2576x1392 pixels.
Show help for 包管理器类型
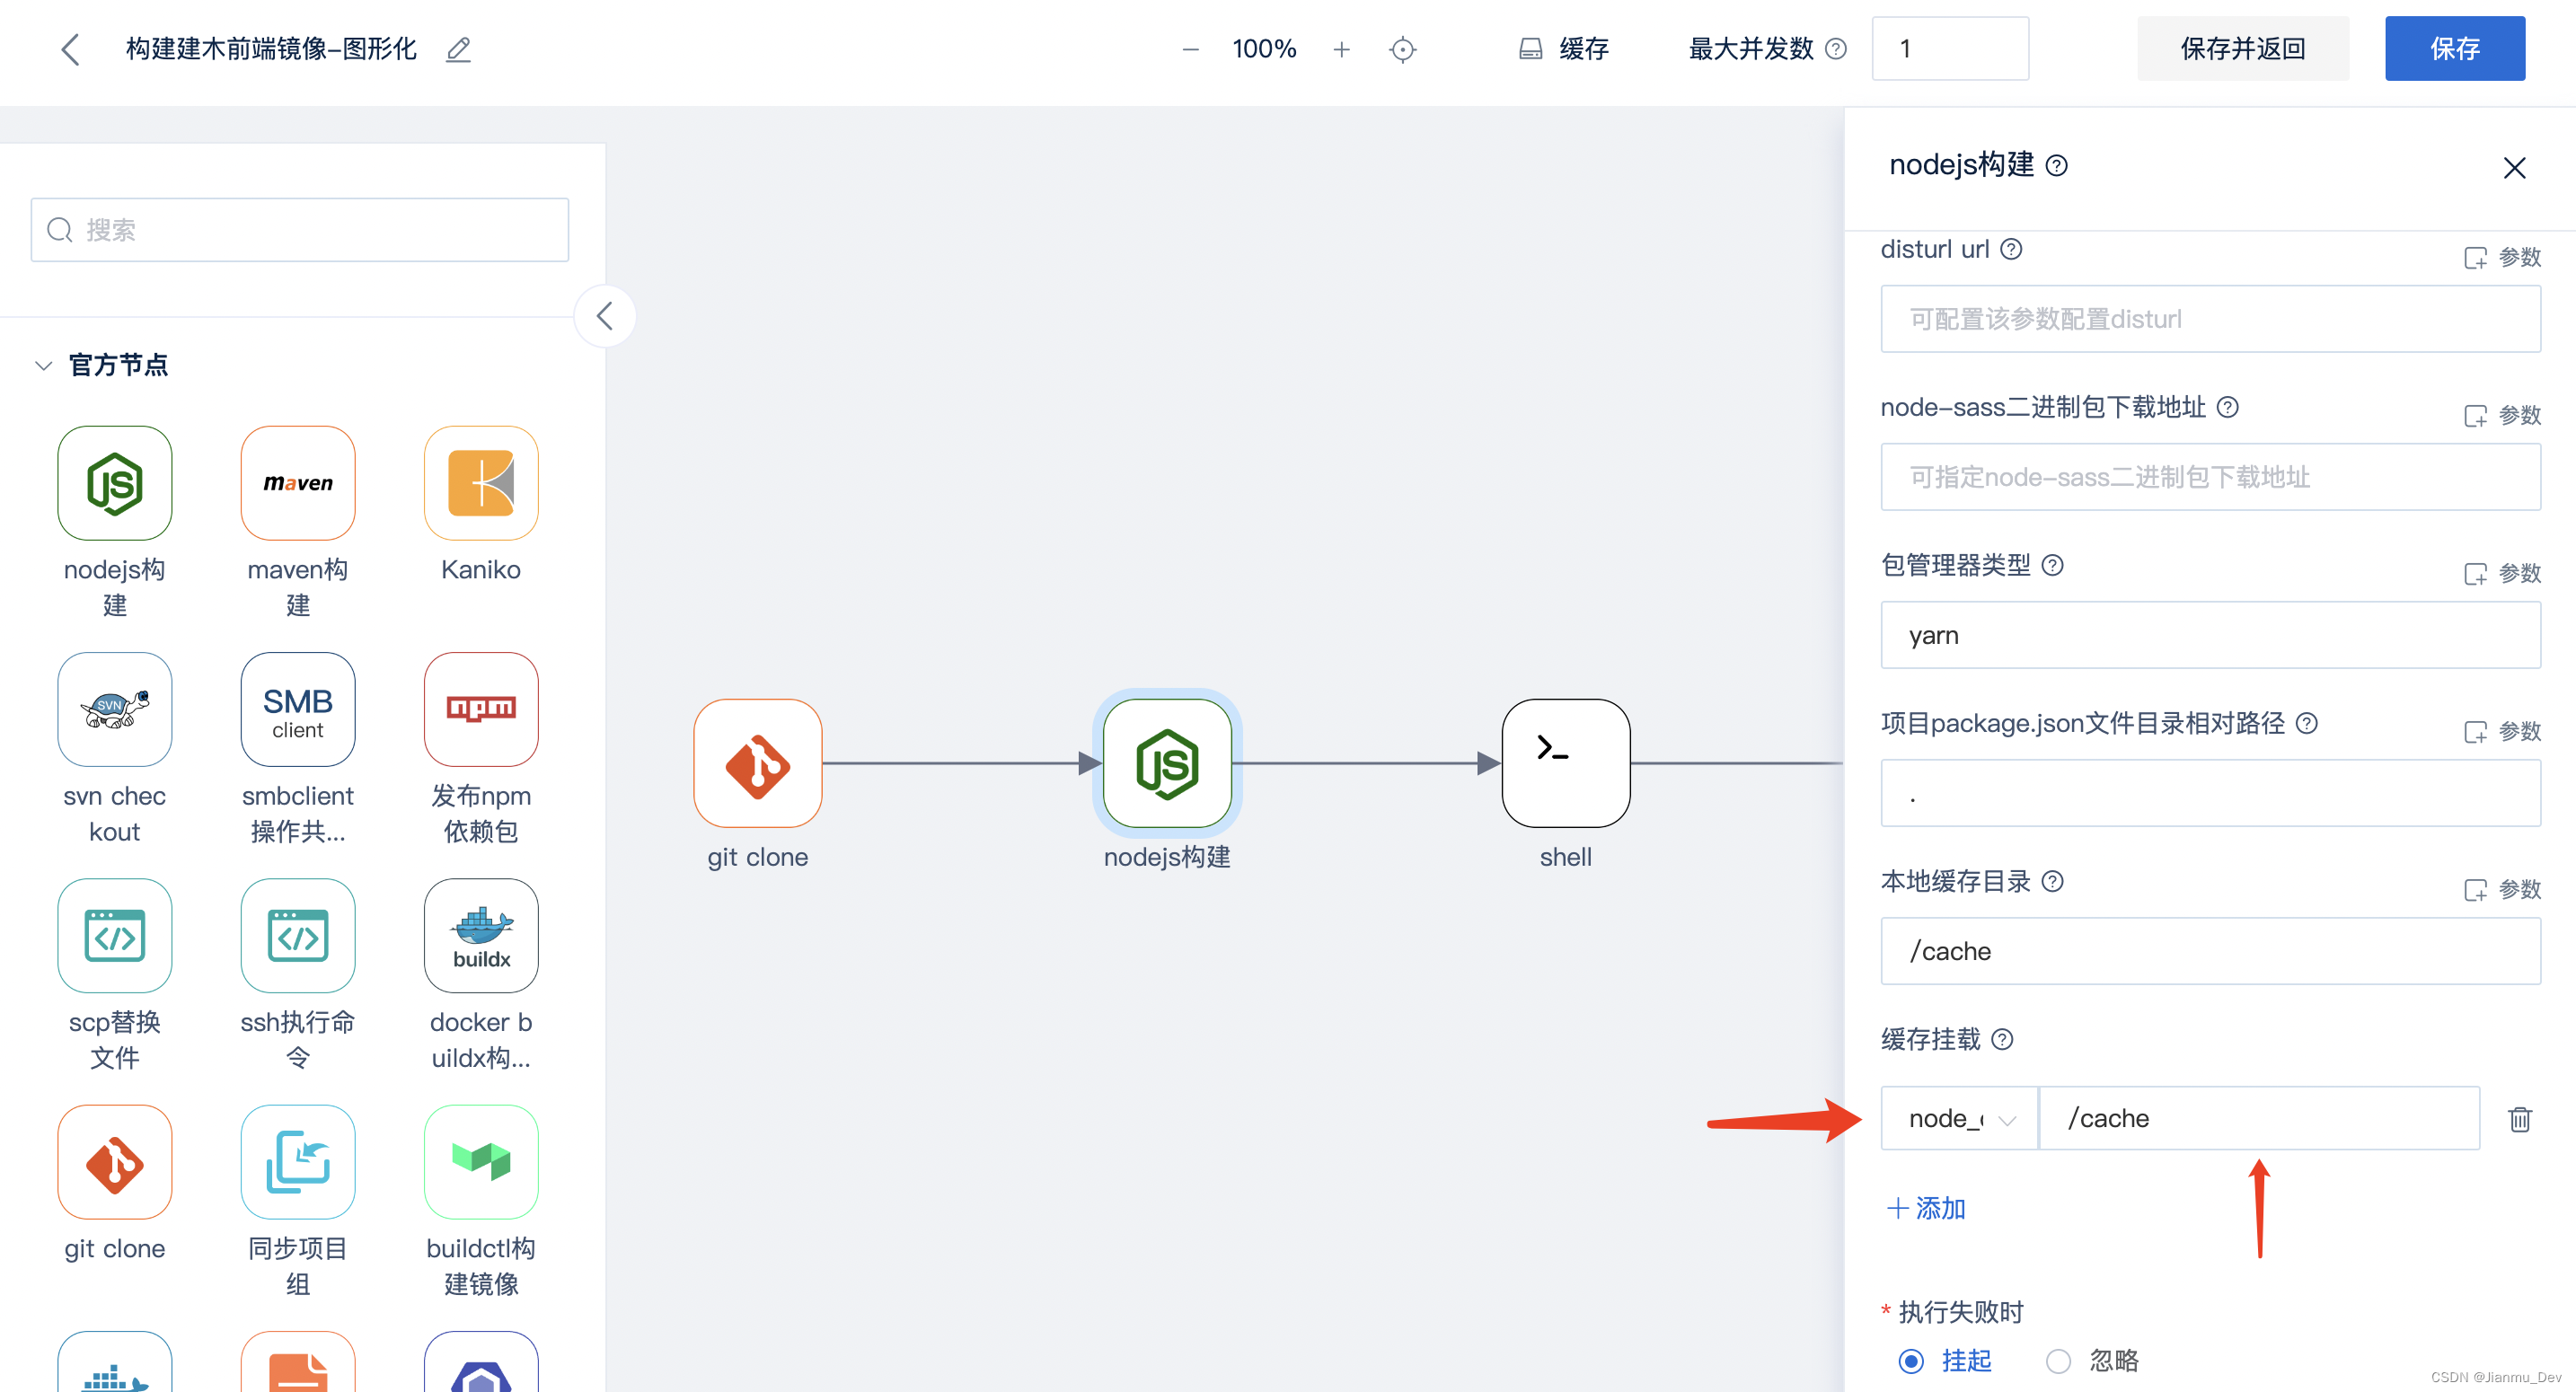pyautogui.click(x=2052, y=565)
